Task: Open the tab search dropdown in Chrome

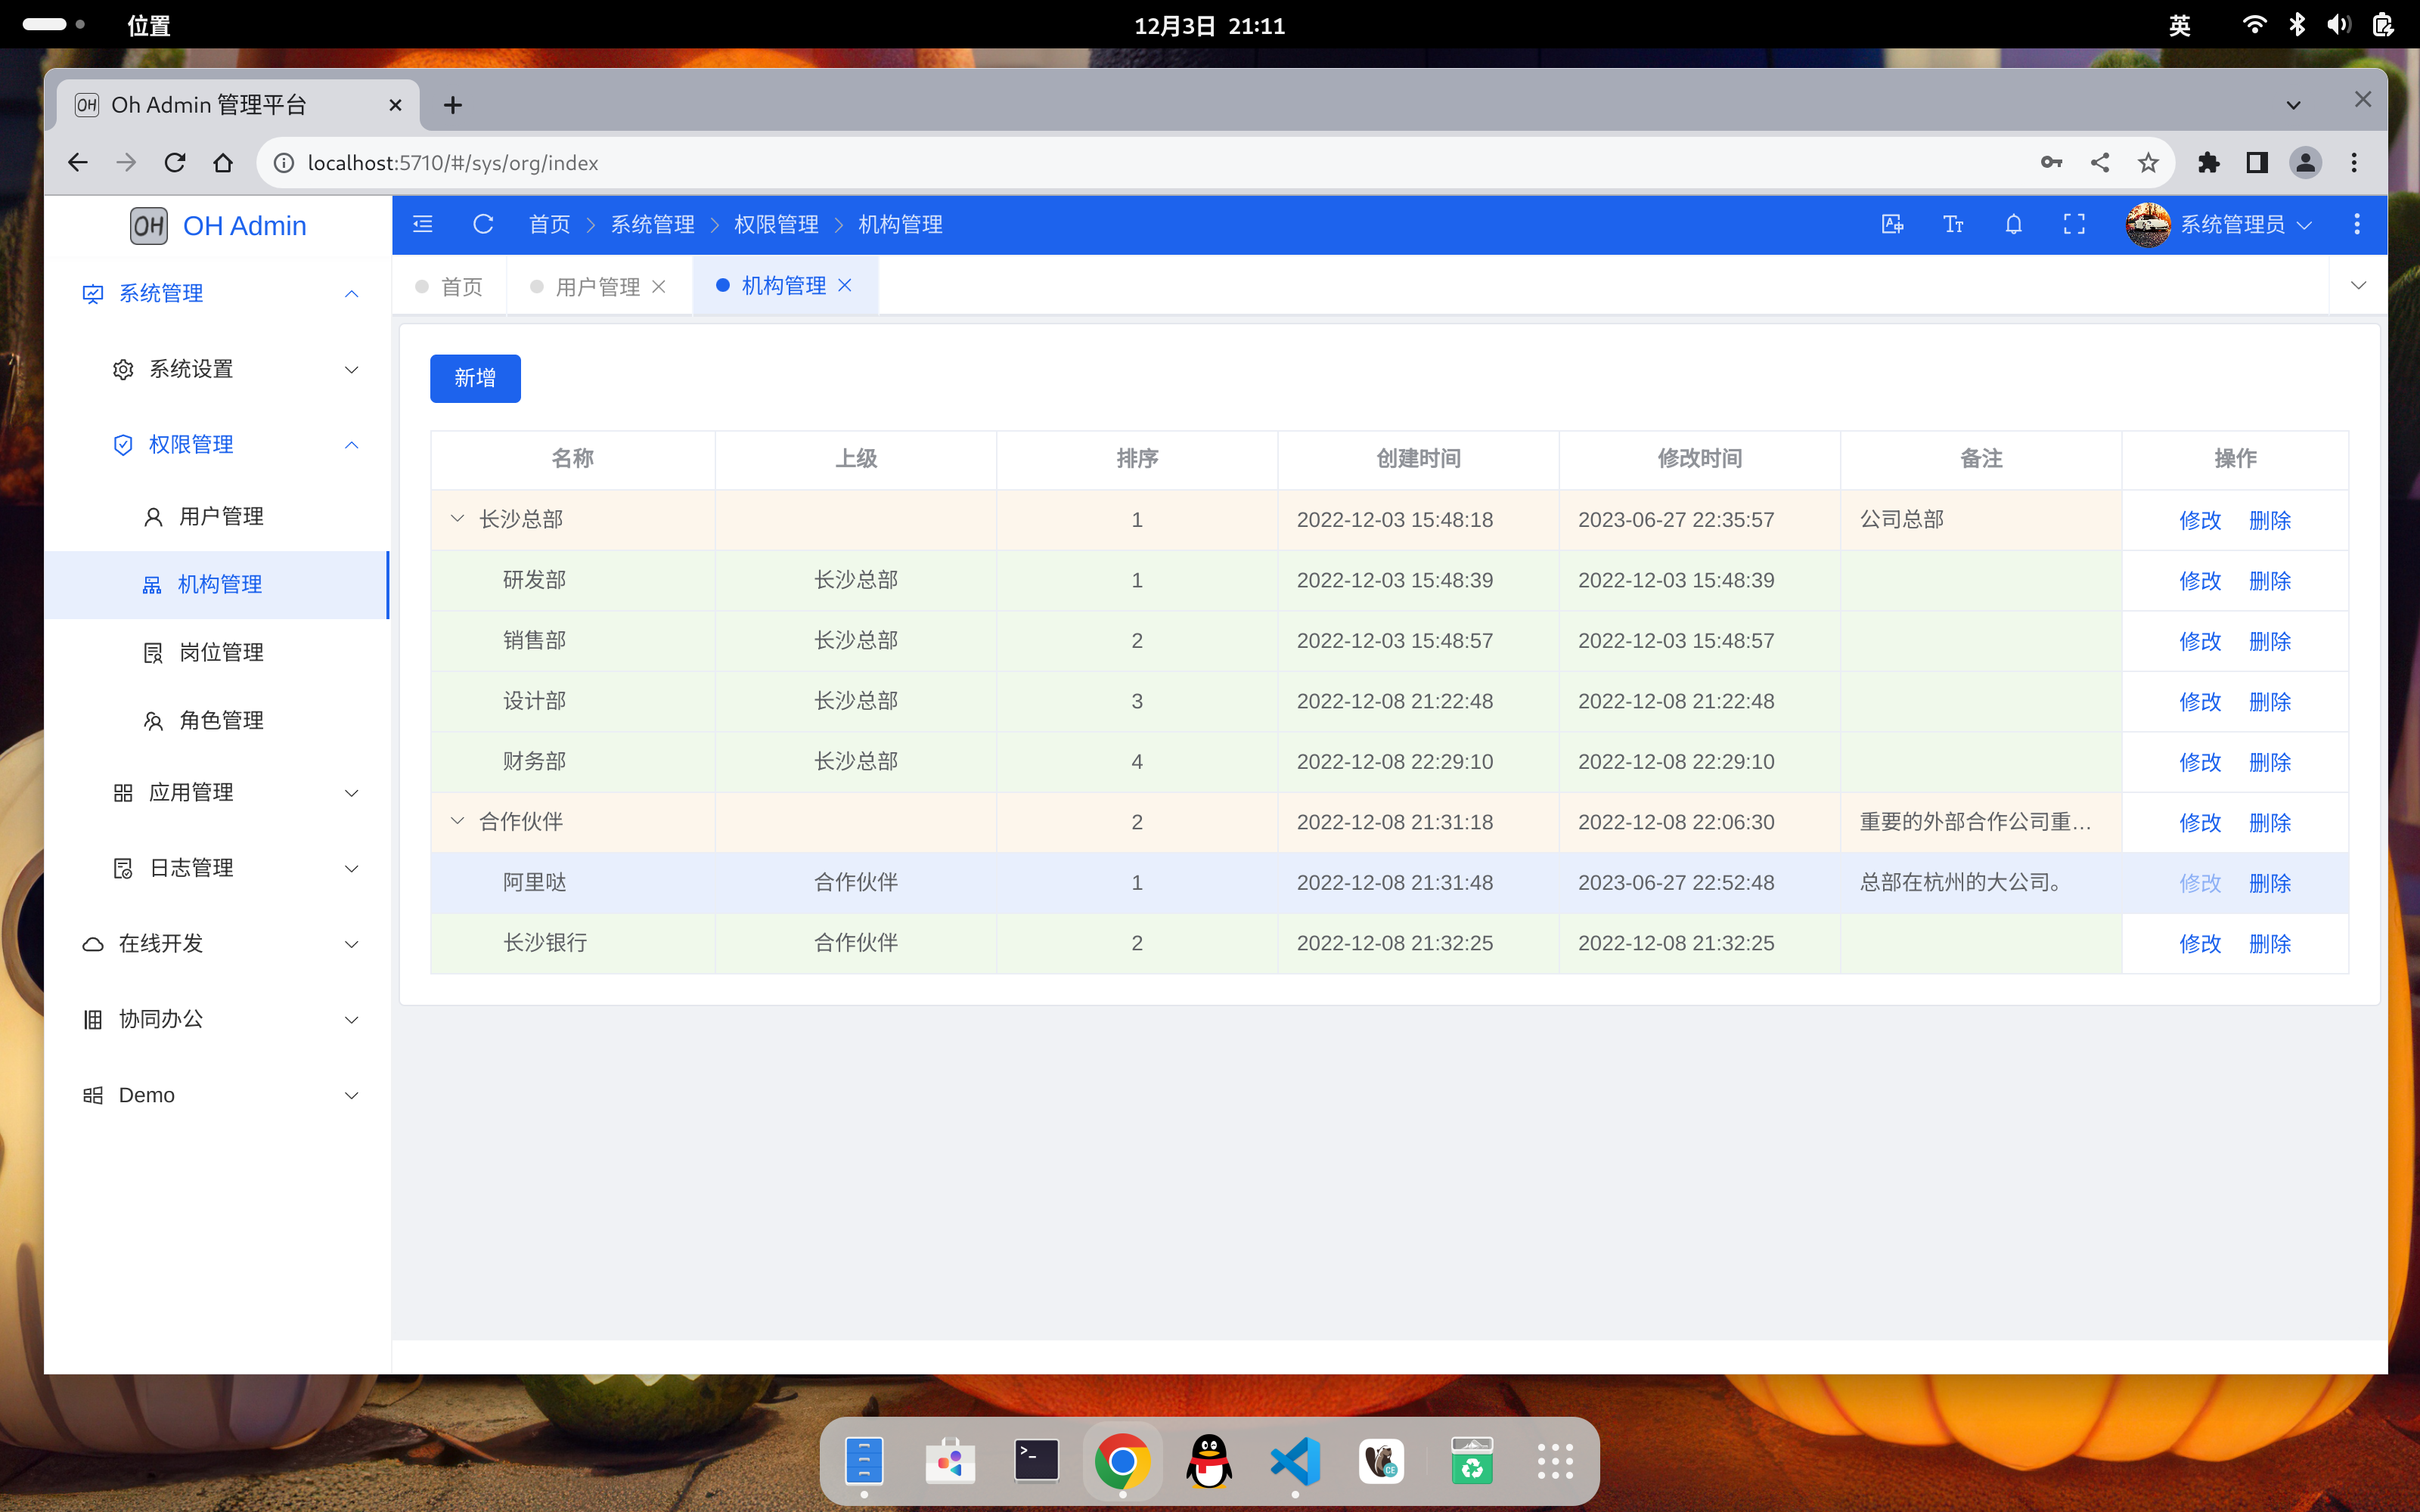Action: pyautogui.click(x=2293, y=105)
